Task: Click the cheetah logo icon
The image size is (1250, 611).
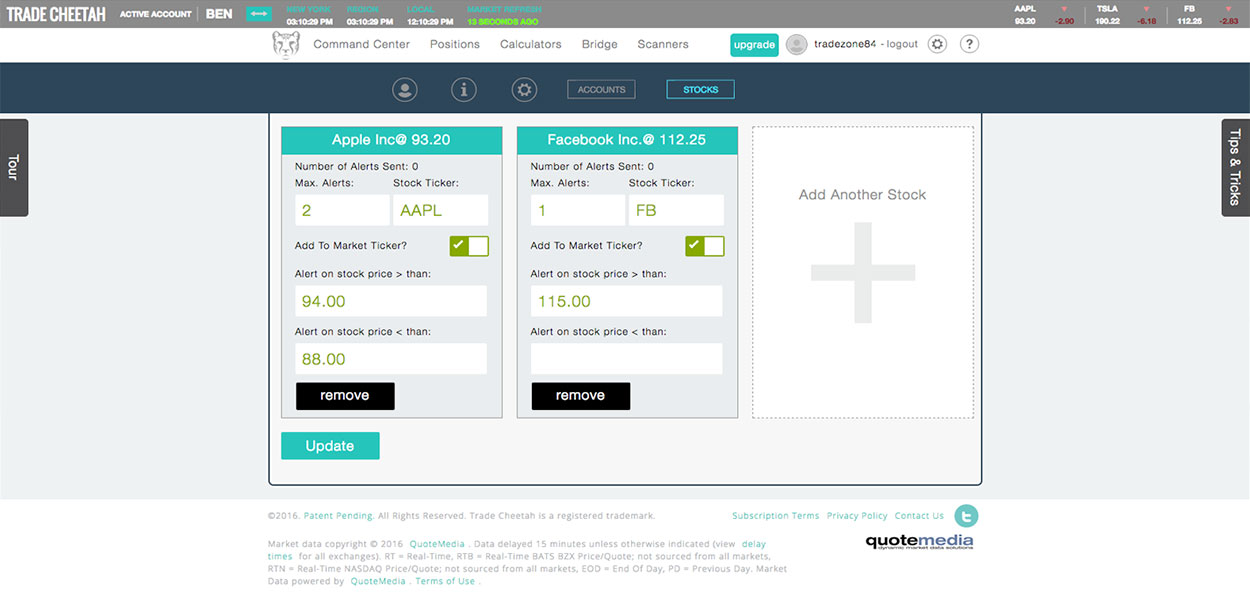Action: coord(286,45)
